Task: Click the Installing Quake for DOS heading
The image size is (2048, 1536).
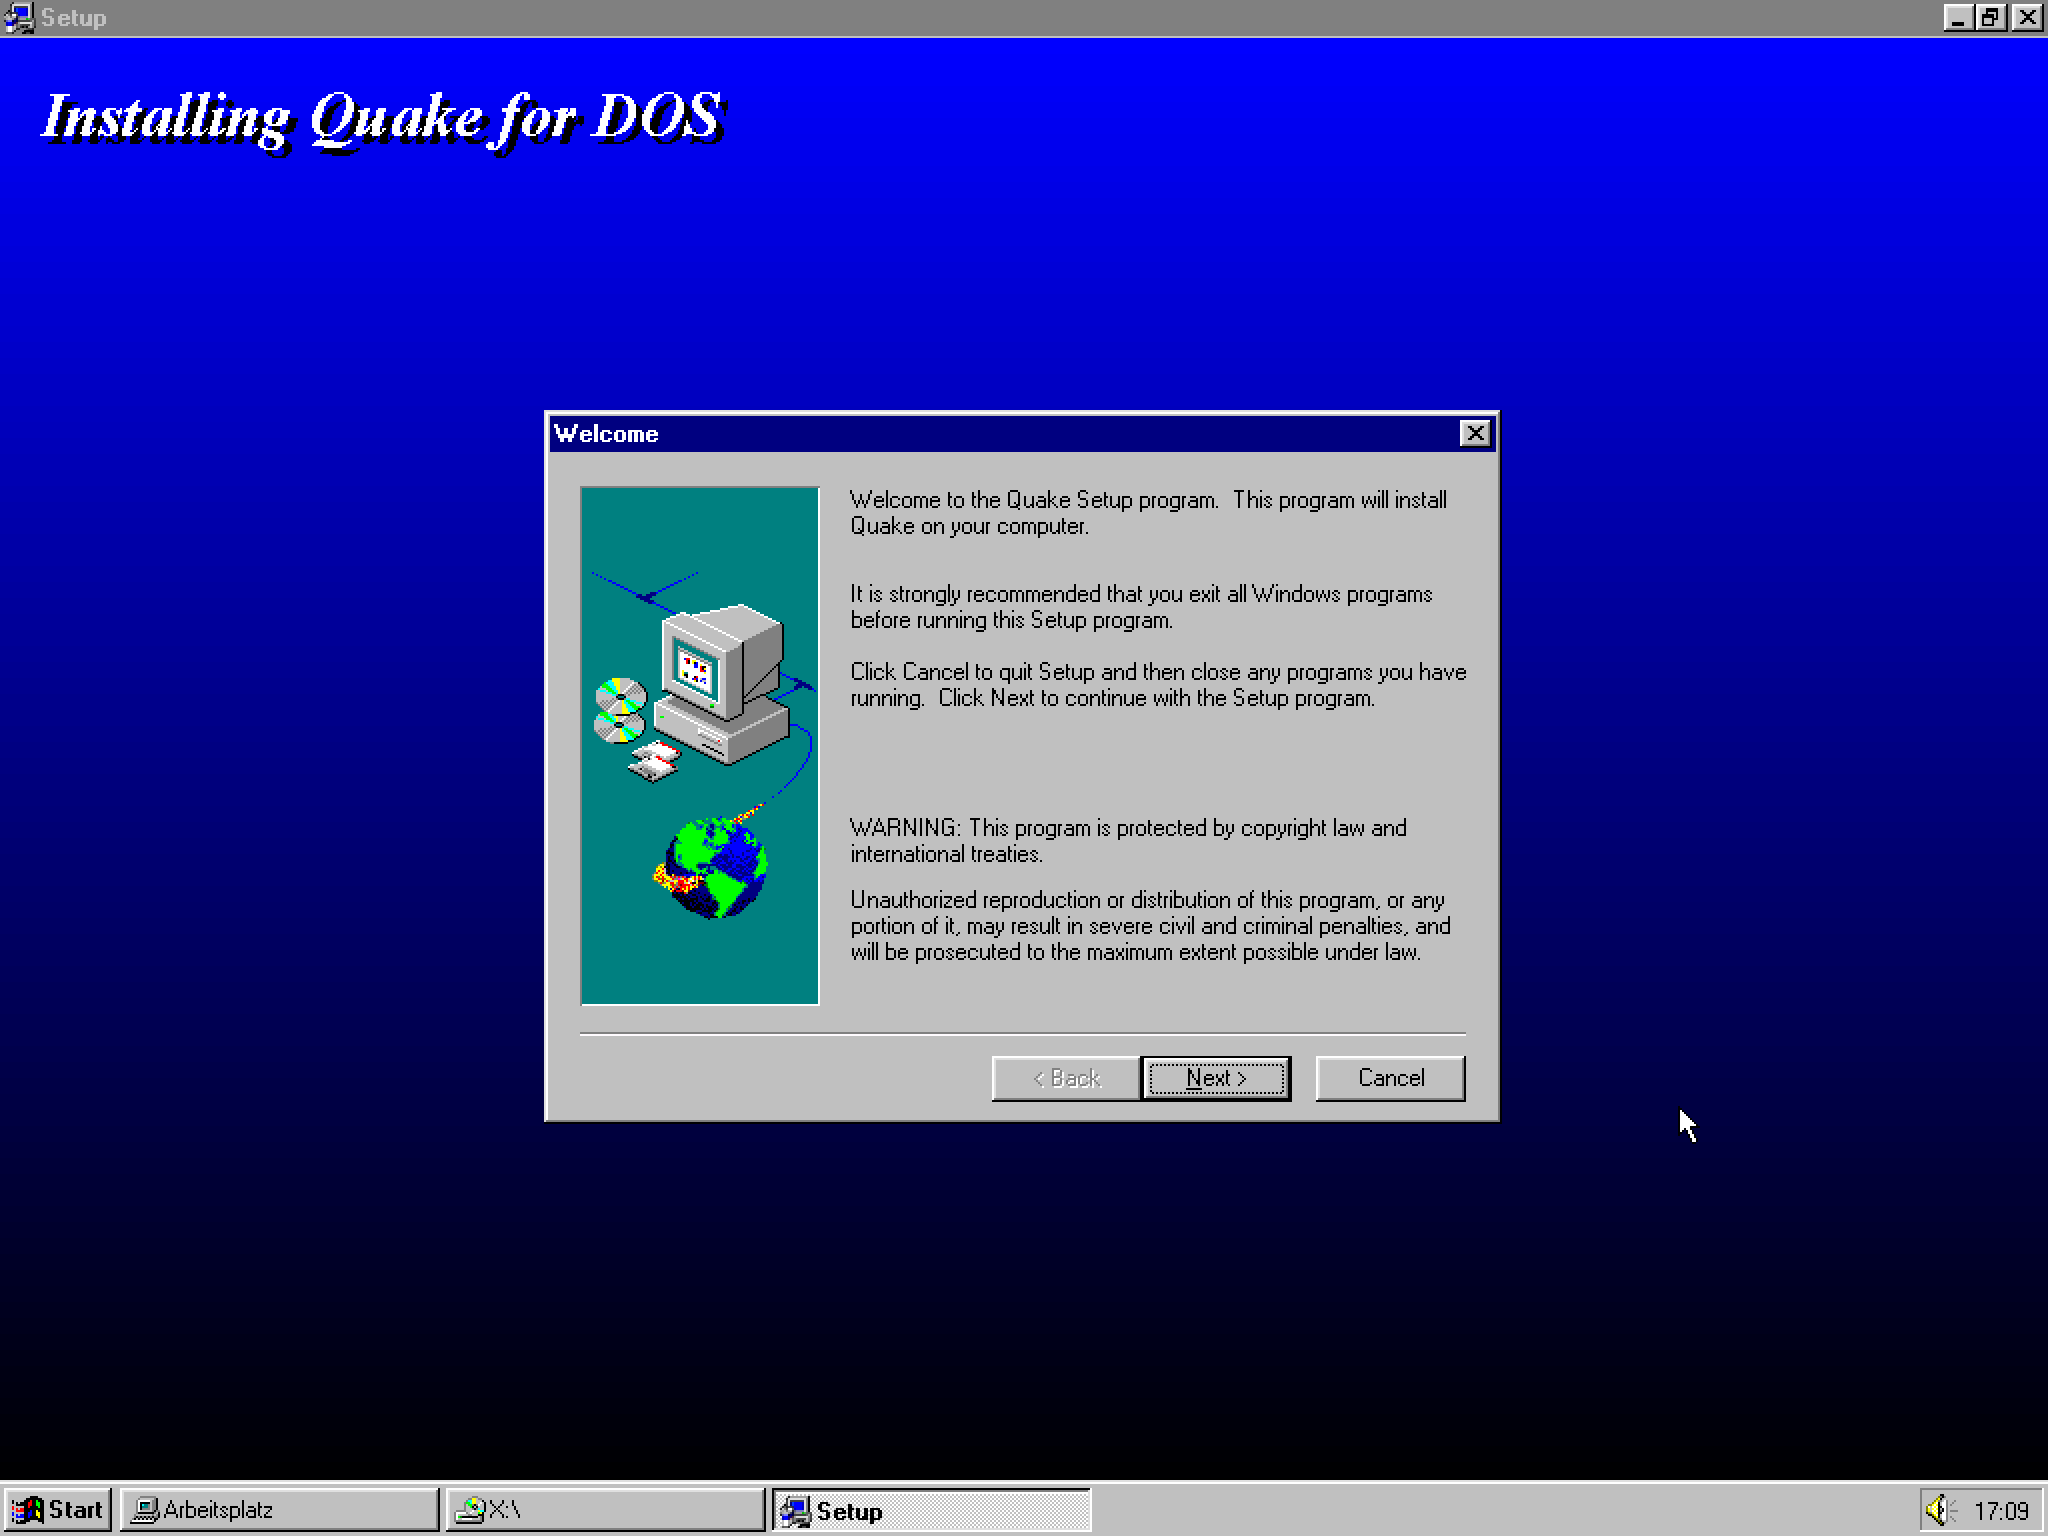Action: [x=382, y=120]
